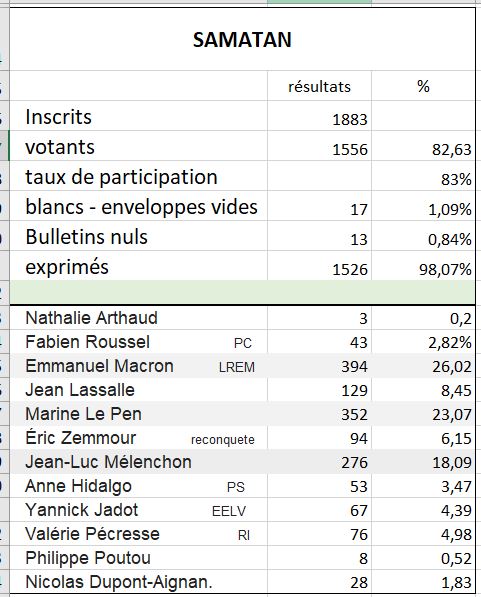Click the résultats column header cell

tap(319, 86)
